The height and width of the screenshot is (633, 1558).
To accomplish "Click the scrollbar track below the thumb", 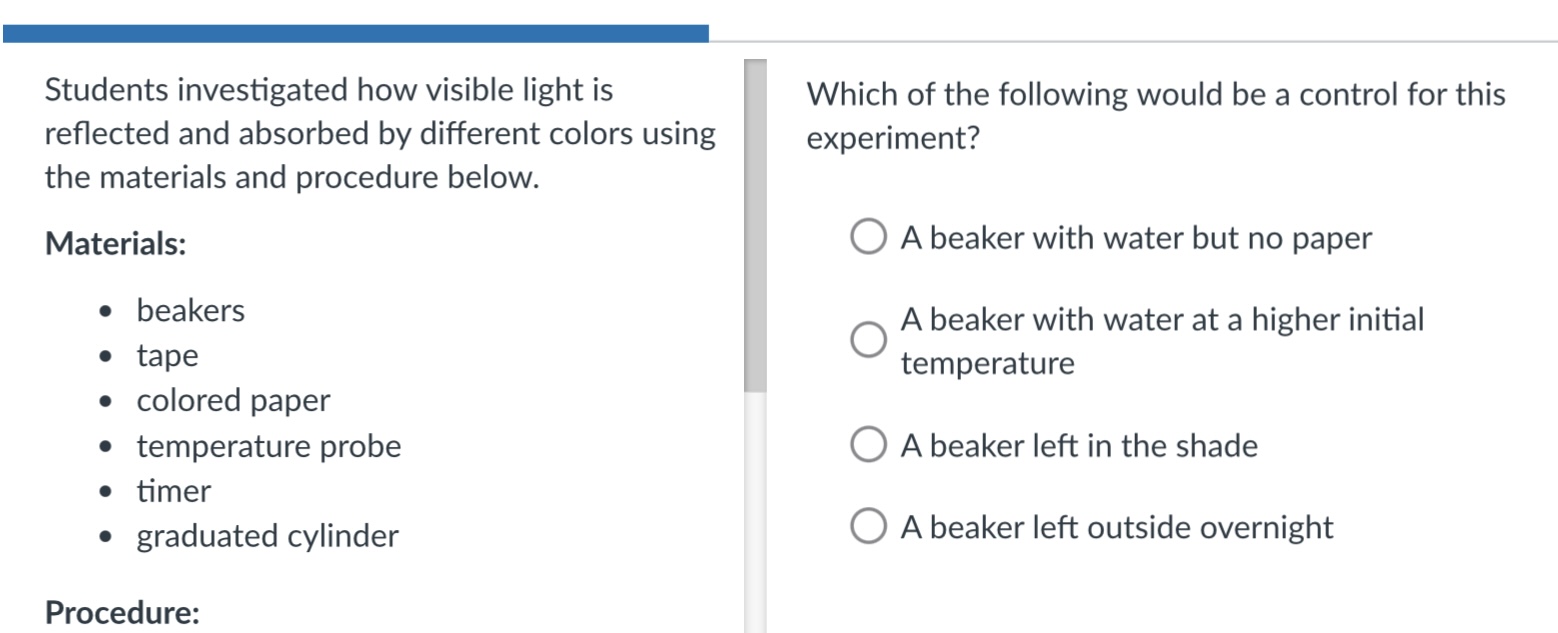I will (755, 512).
